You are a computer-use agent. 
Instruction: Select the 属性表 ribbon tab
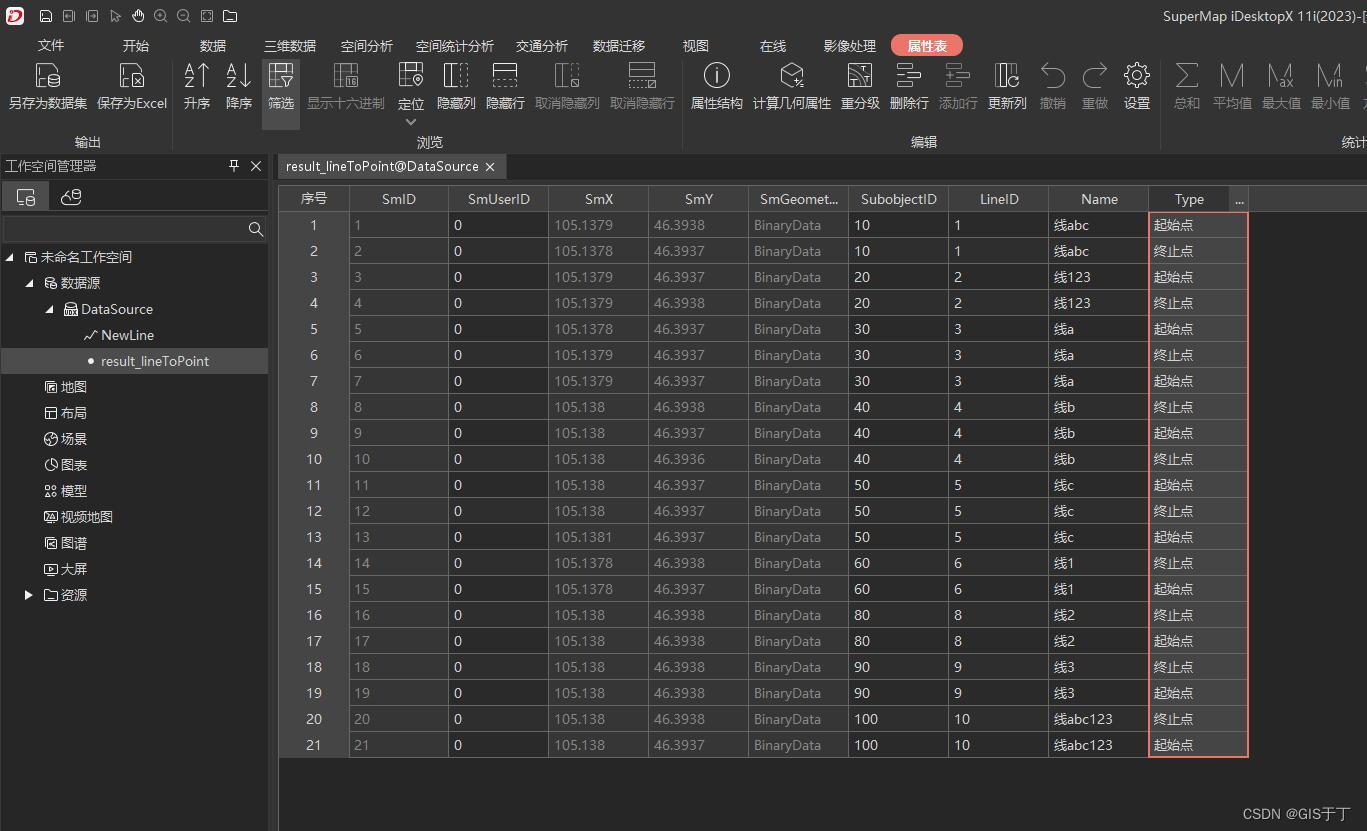pyautogui.click(x=927, y=46)
